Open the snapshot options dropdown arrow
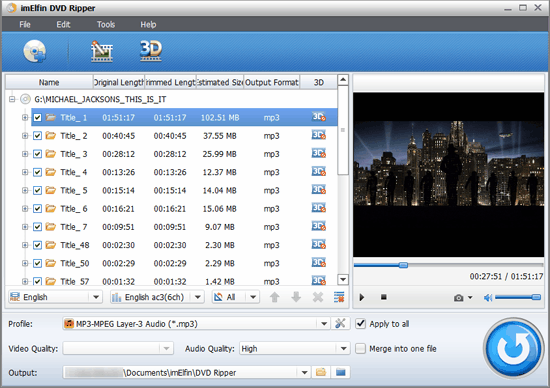This screenshot has width=550, height=388. pyautogui.click(x=470, y=297)
